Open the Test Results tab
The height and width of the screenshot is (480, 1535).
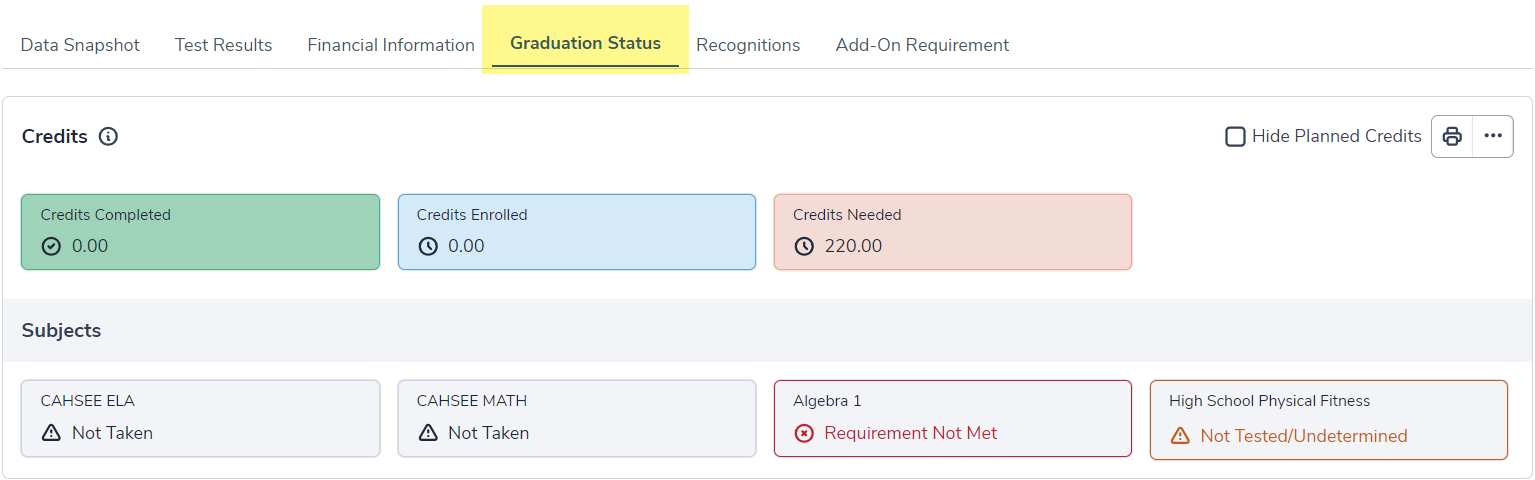[x=223, y=45]
